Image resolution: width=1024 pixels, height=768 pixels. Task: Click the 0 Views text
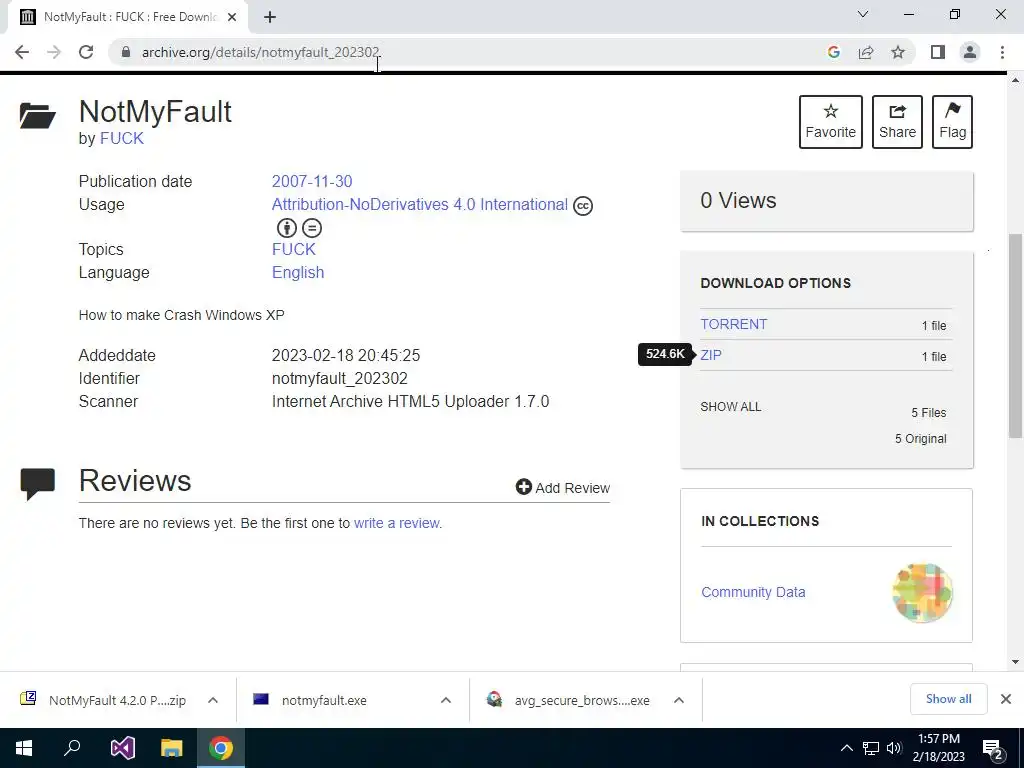click(738, 200)
